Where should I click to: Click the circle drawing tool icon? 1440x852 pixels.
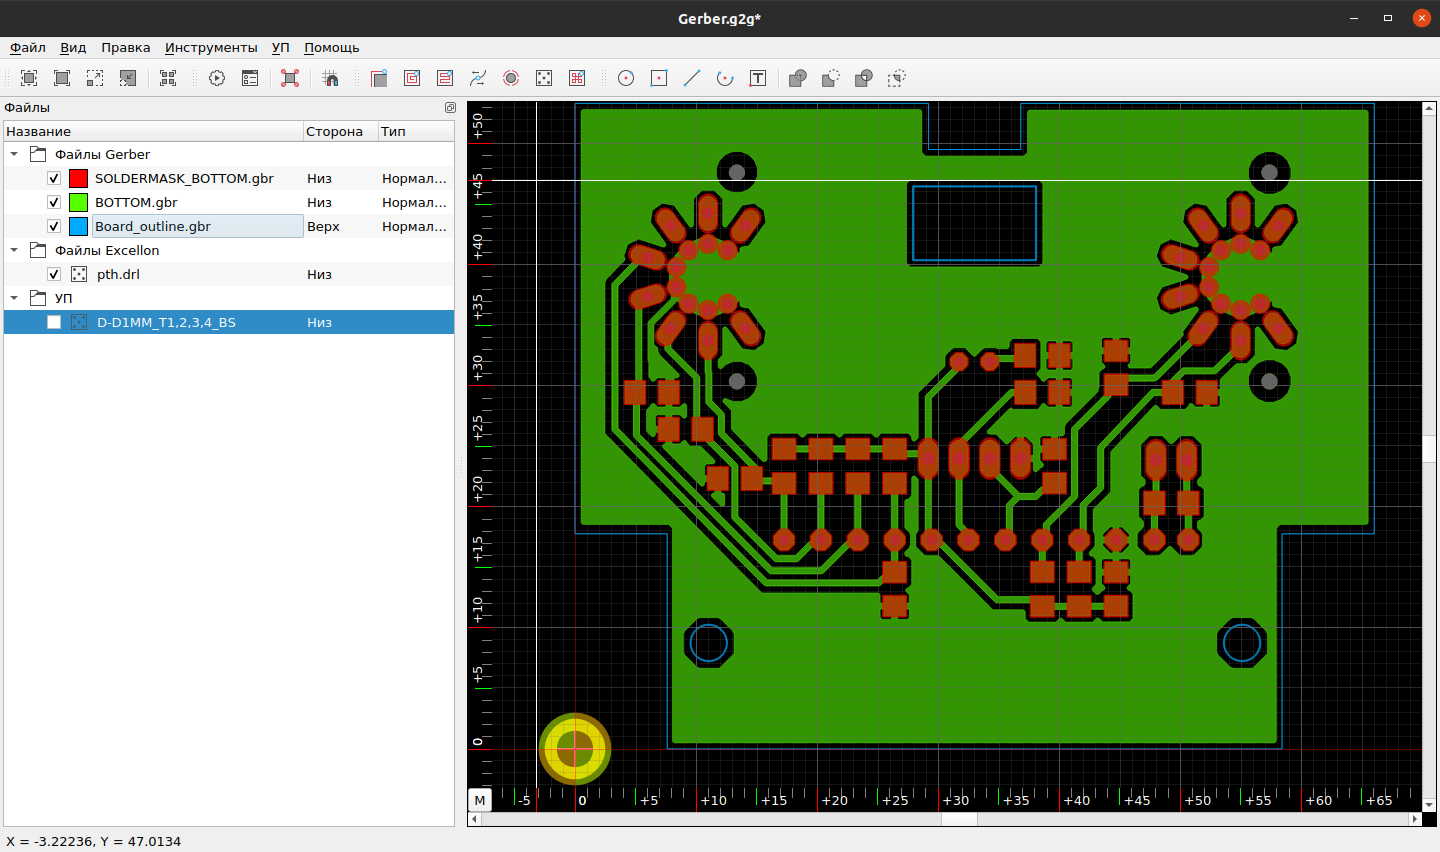tap(626, 78)
